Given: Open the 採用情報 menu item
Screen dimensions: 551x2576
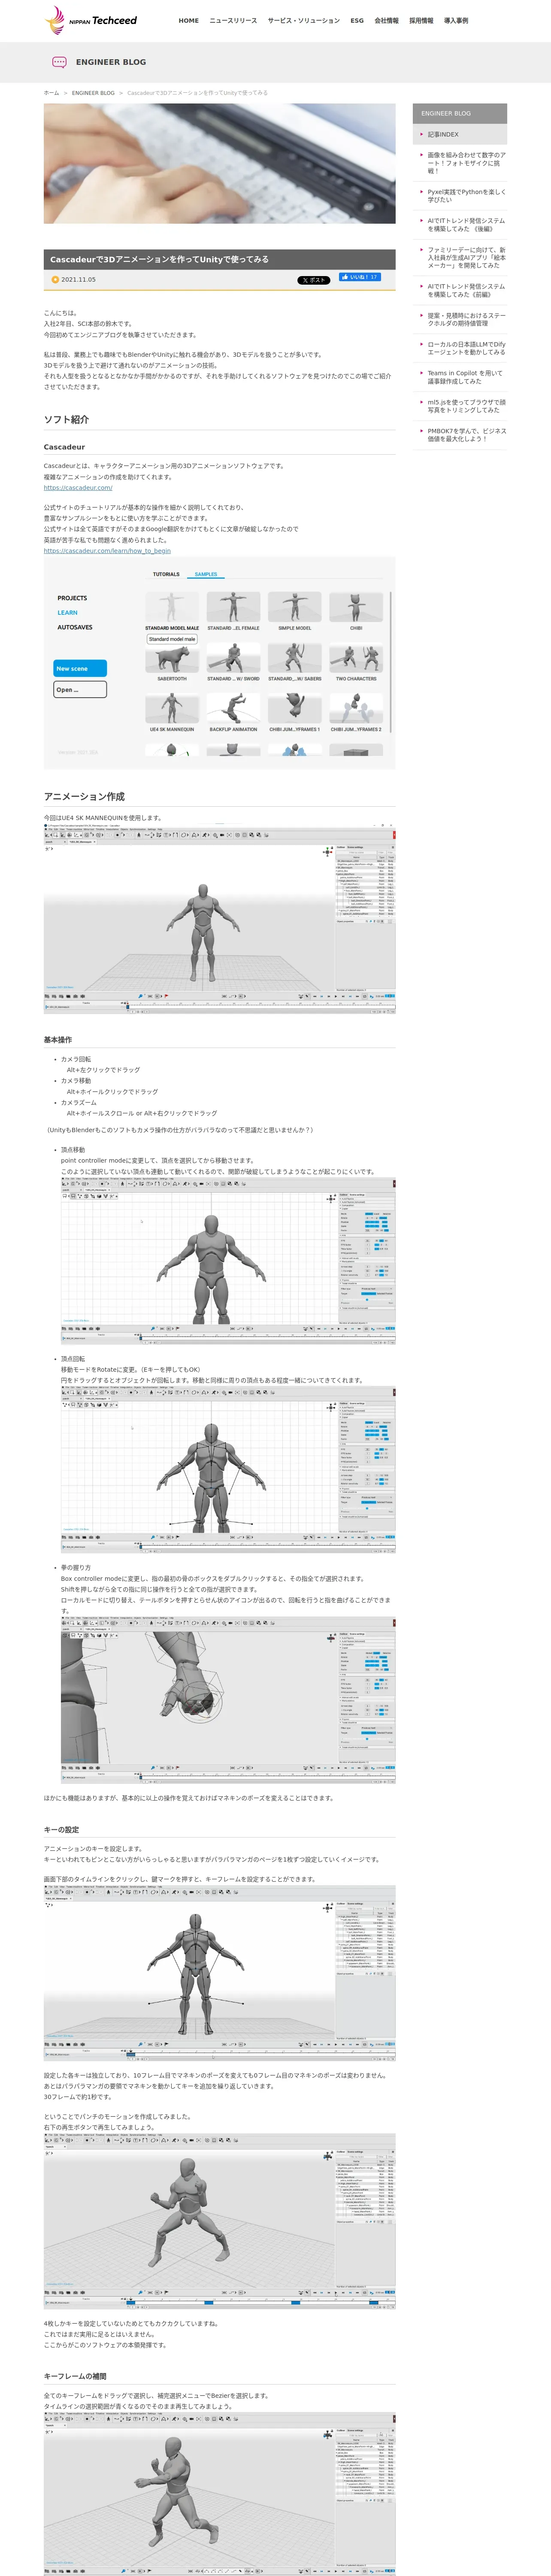Looking at the screenshot, I should point(421,21).
